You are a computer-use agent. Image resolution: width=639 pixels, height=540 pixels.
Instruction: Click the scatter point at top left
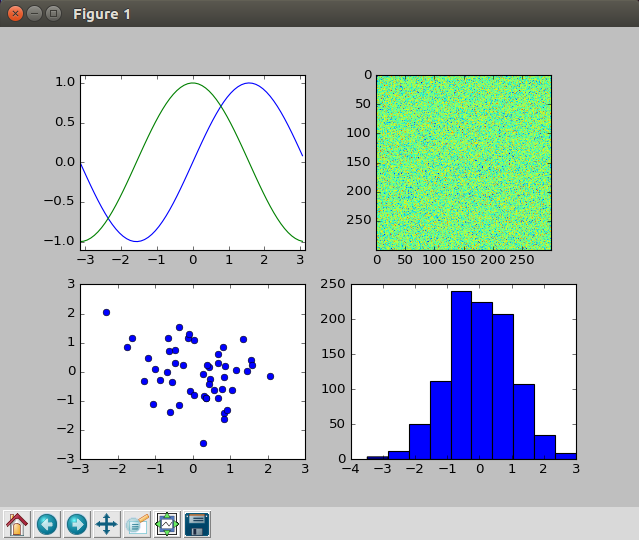pyautogui.click(x=106, y=312)
